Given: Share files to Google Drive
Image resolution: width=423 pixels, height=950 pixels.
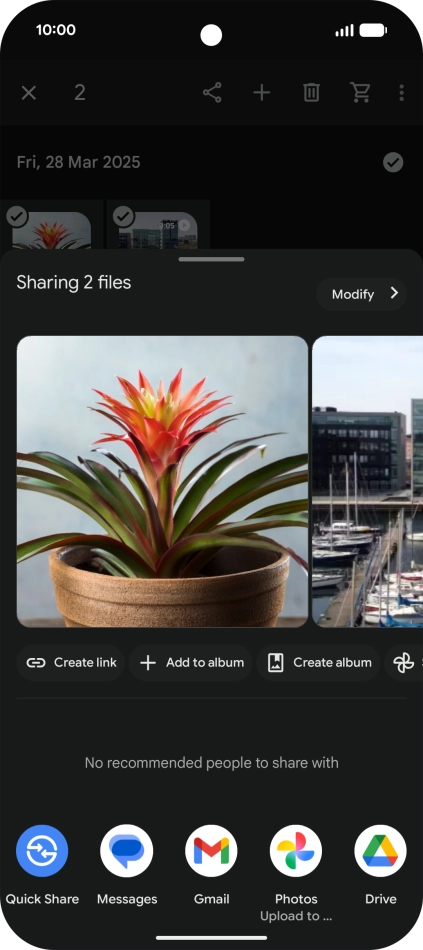Looking at the screenshot, I should pos(381,851).
